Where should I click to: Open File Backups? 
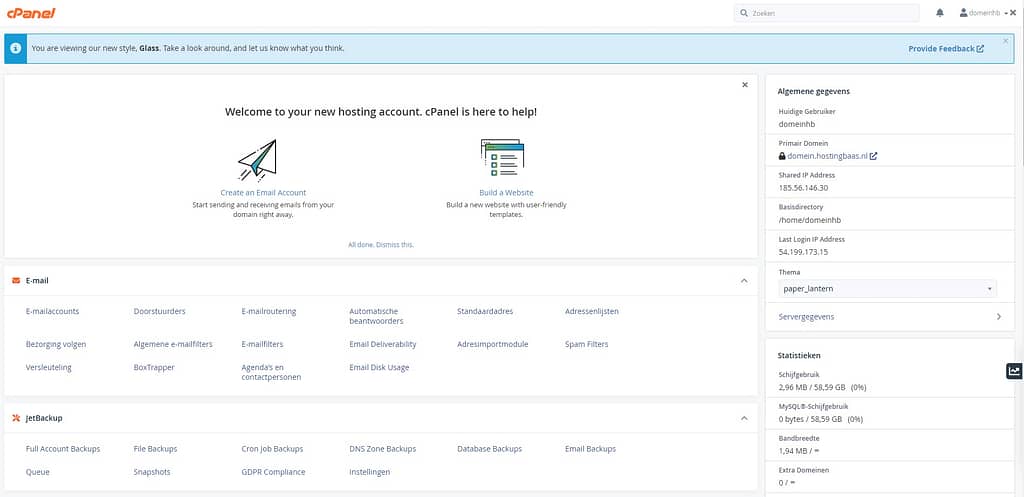[x=155, y=449]
